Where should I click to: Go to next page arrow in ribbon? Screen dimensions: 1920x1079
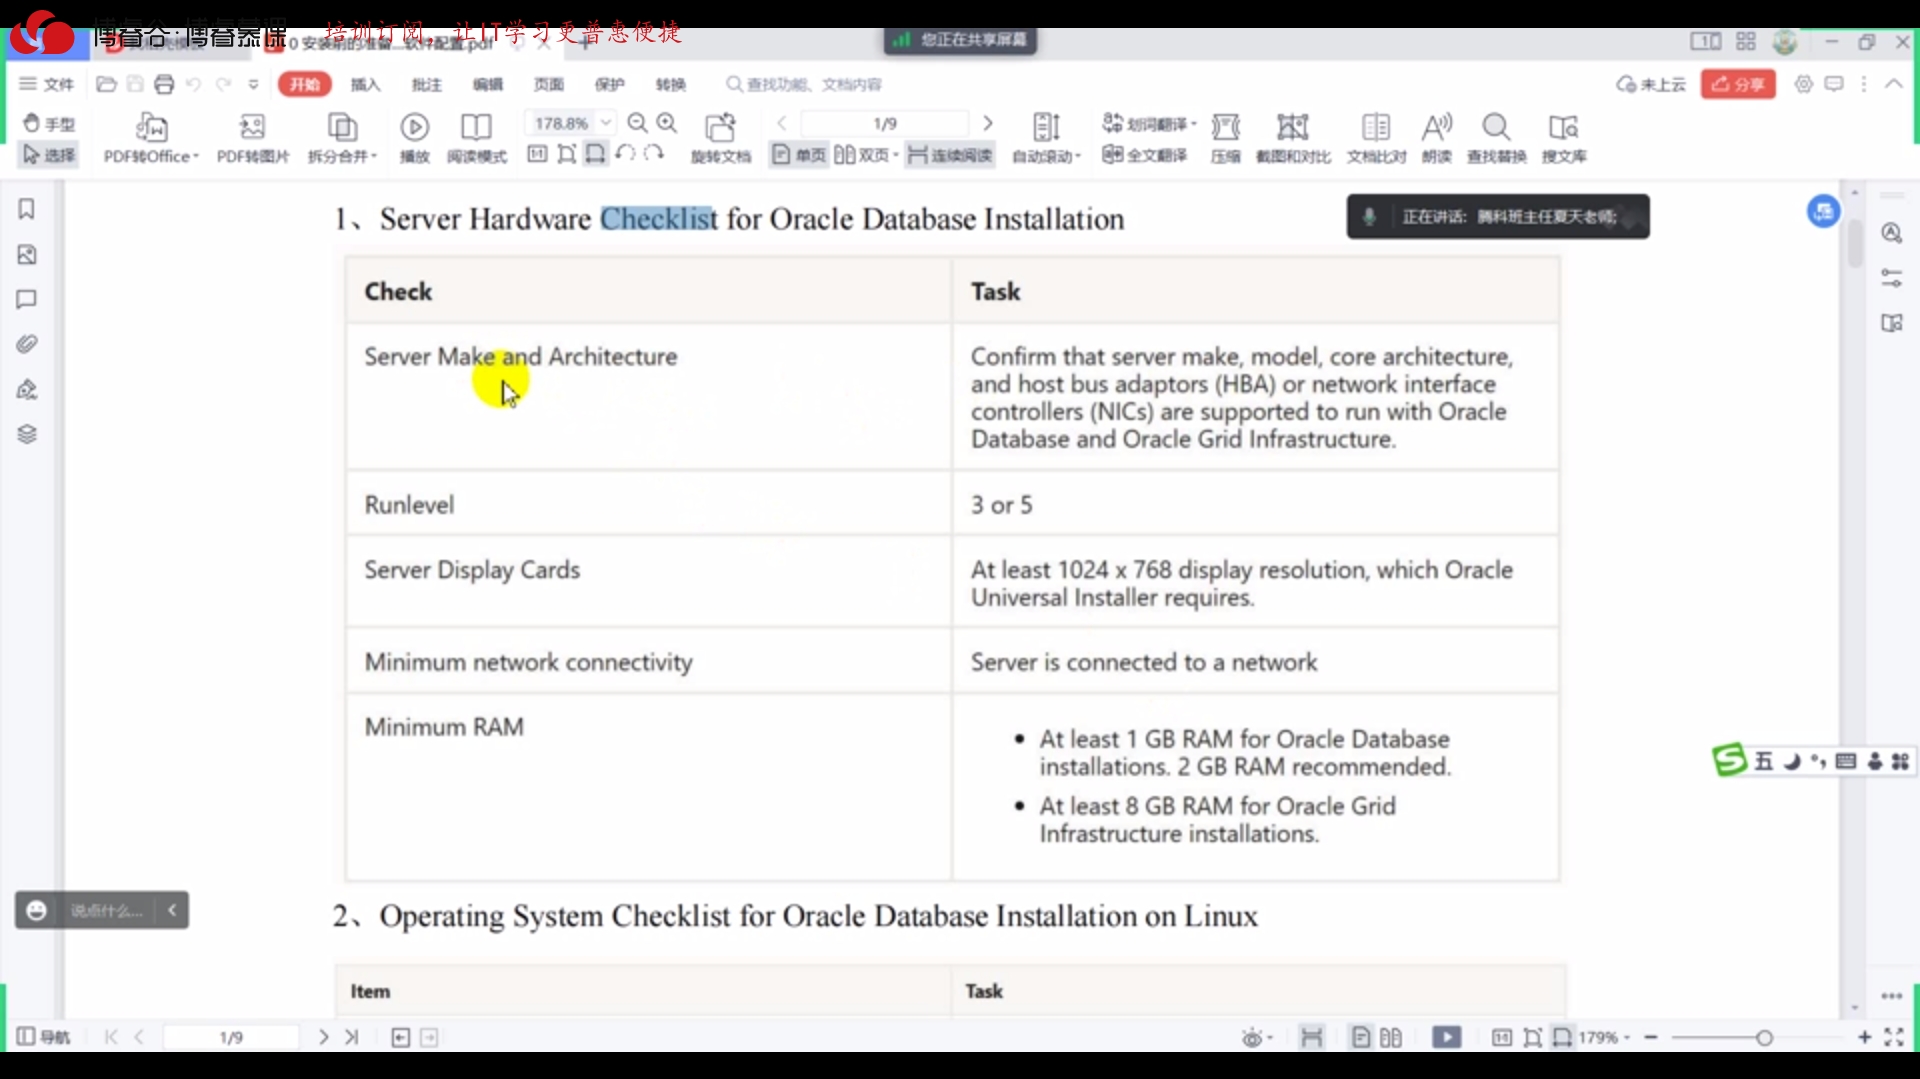[988, 123]
